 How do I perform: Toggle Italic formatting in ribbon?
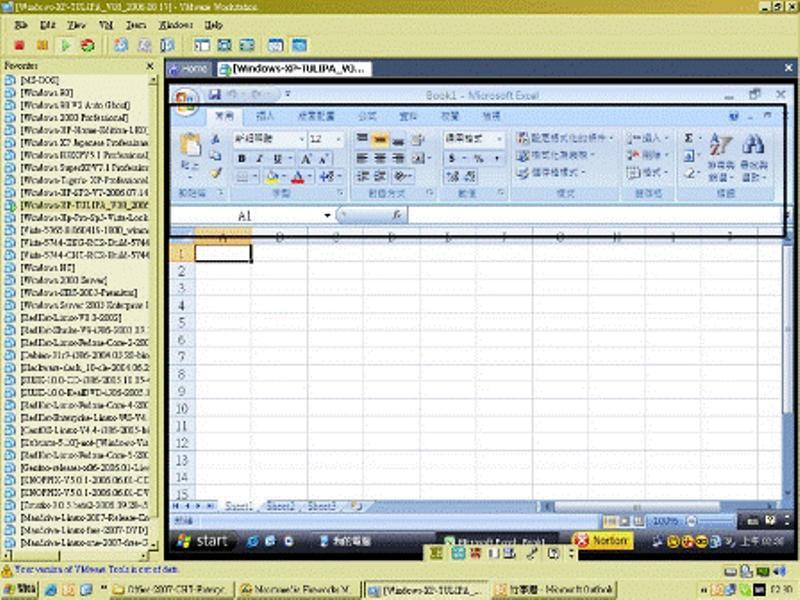[x=260, y=159]
